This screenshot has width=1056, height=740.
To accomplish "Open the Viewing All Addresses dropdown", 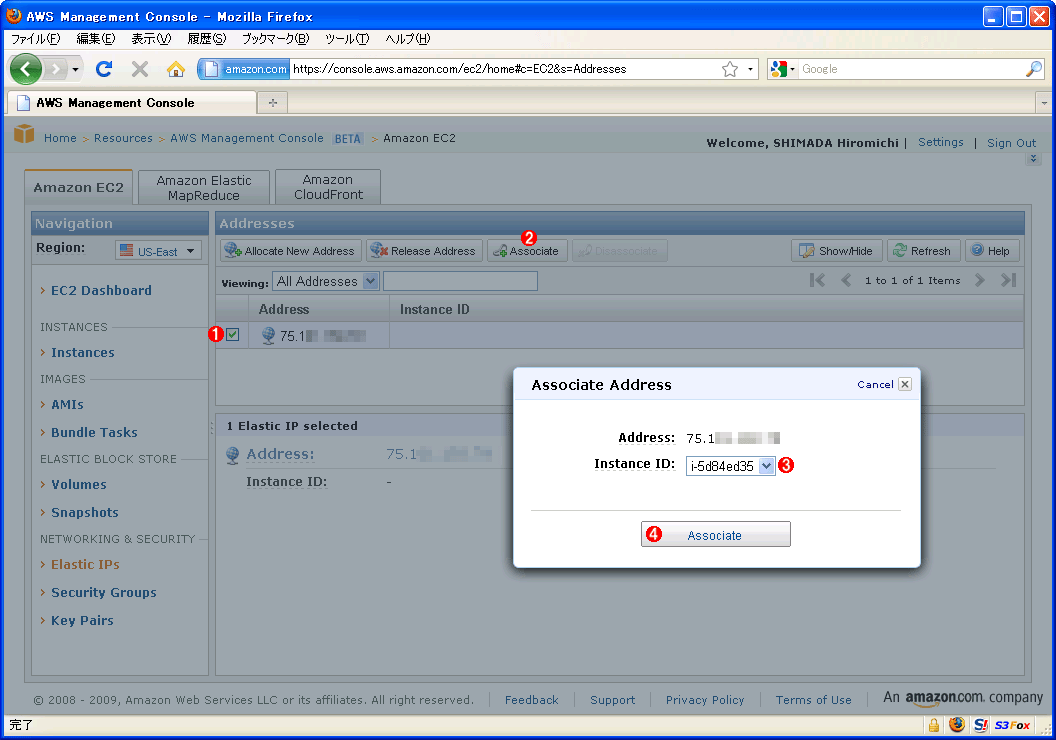I will (326, 281).
